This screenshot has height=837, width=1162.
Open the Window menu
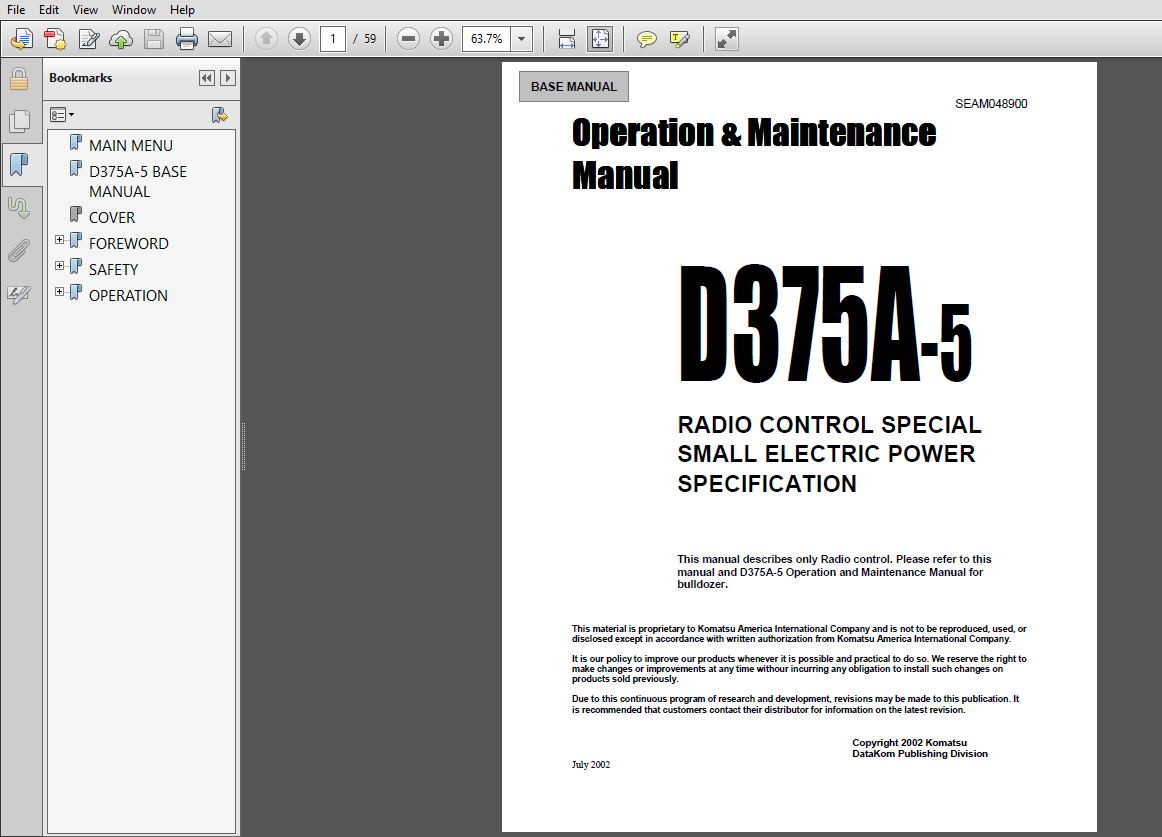134,10
